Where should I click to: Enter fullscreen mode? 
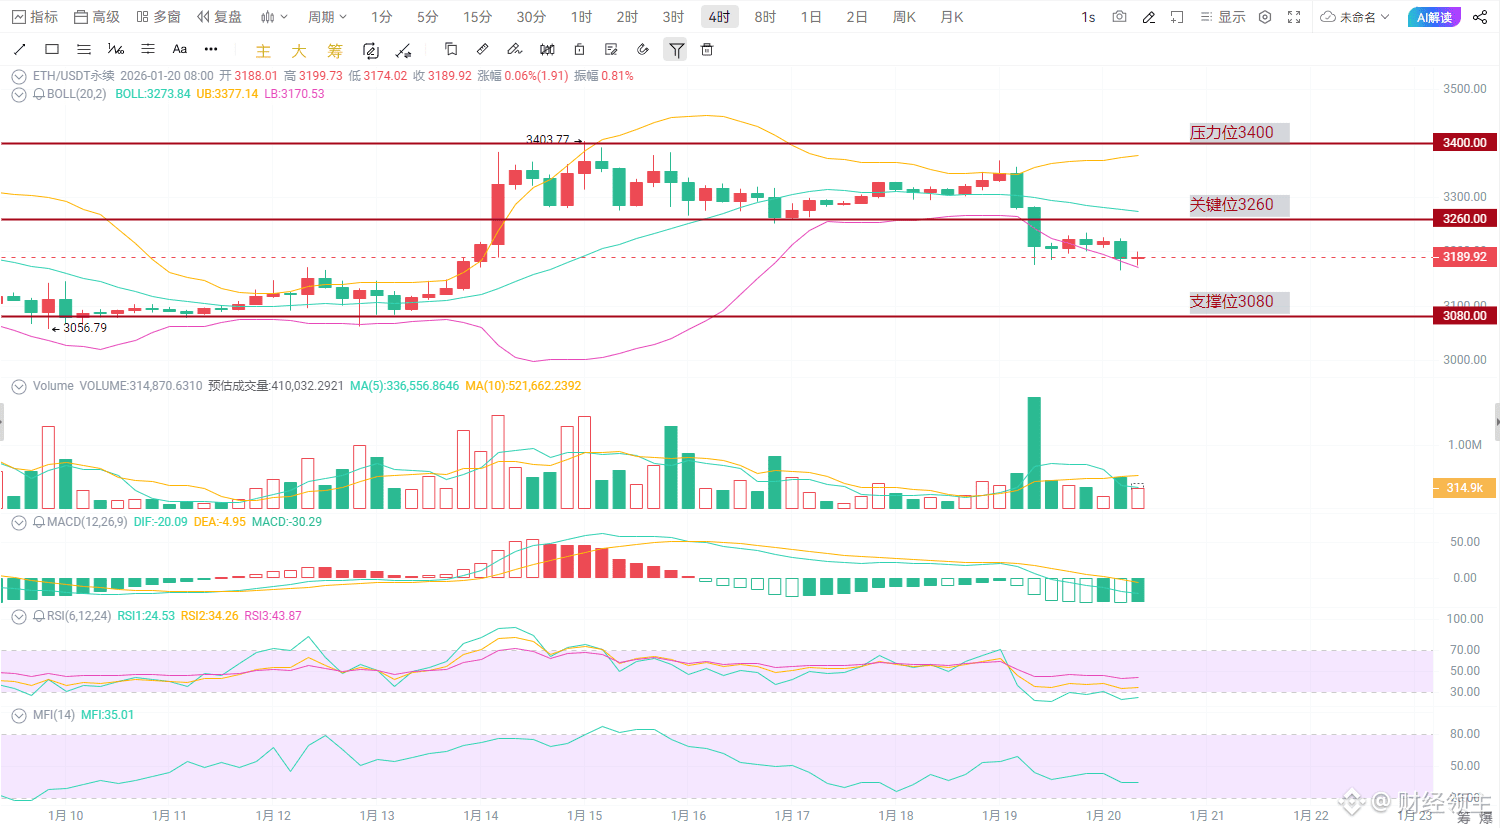(x=1294, y=17)
